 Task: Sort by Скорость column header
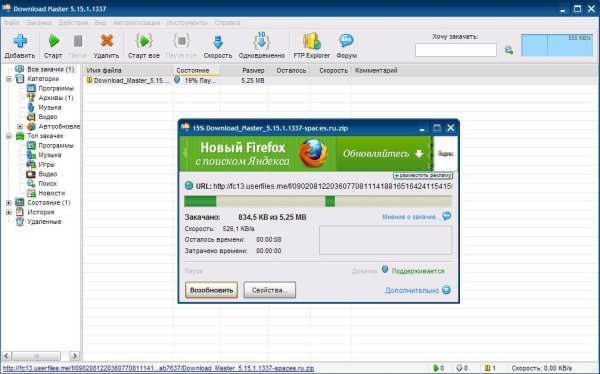(x=331, y=70)
